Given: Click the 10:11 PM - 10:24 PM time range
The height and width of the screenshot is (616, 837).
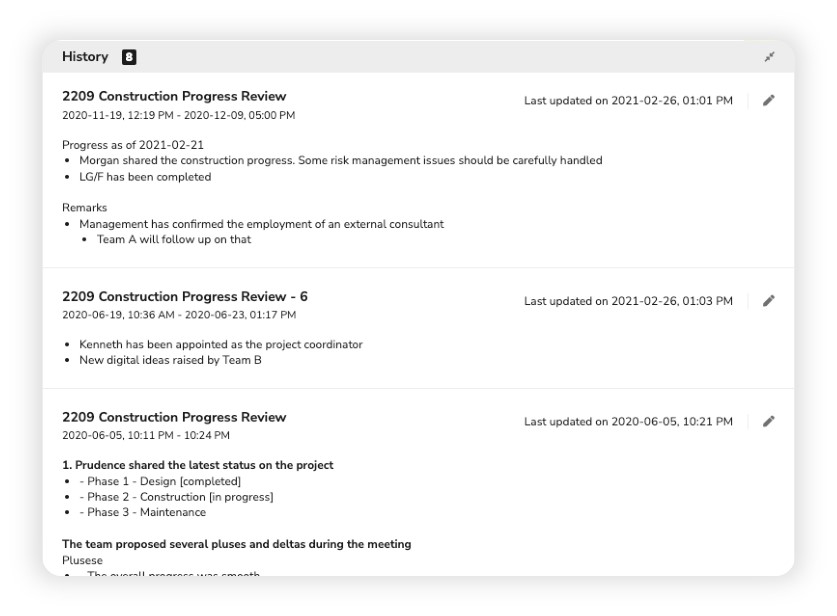Looking at the screenshot, I should pos(146,436).
